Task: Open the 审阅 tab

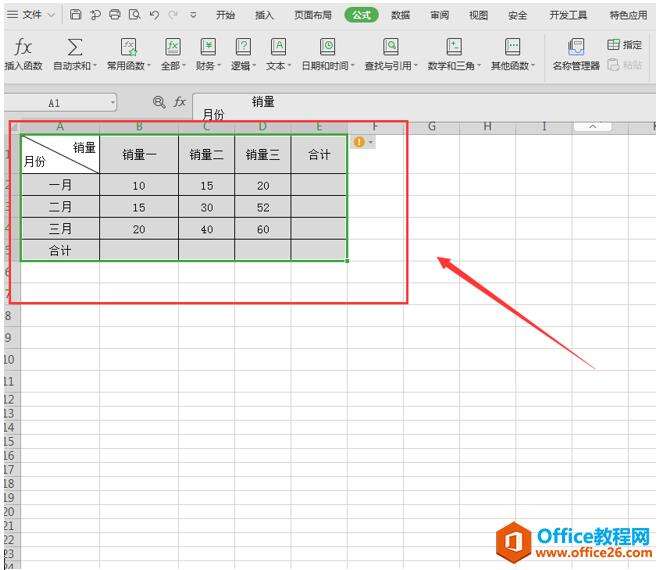Action: click(x=440, y=15)
